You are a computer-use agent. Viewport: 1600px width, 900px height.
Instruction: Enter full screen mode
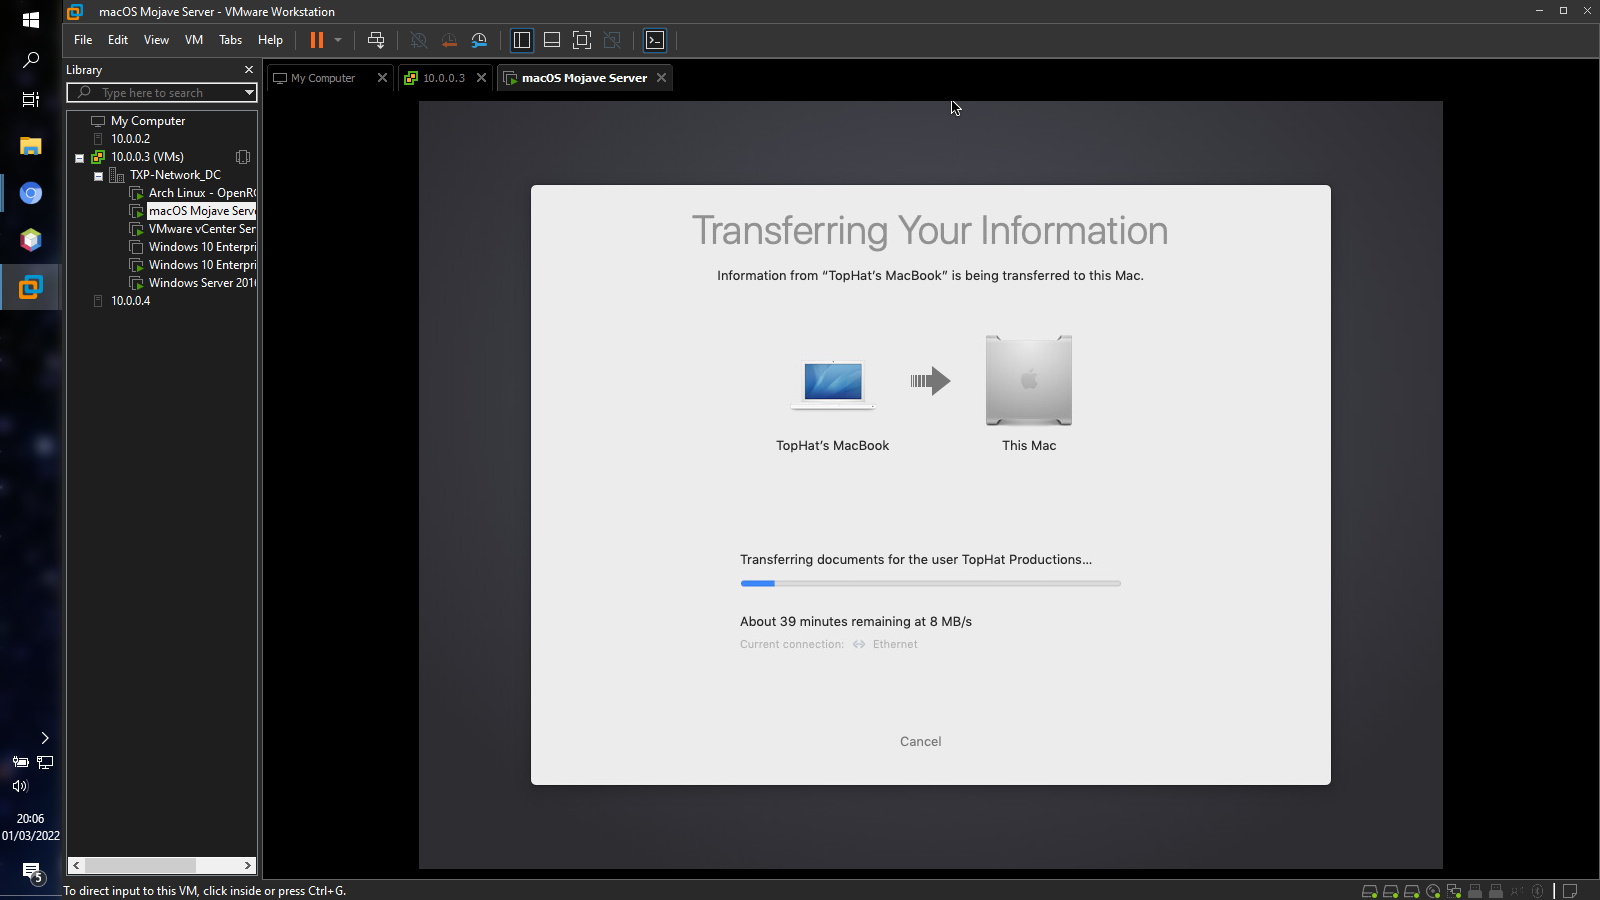pyautogui.click(x=582, y=40)
